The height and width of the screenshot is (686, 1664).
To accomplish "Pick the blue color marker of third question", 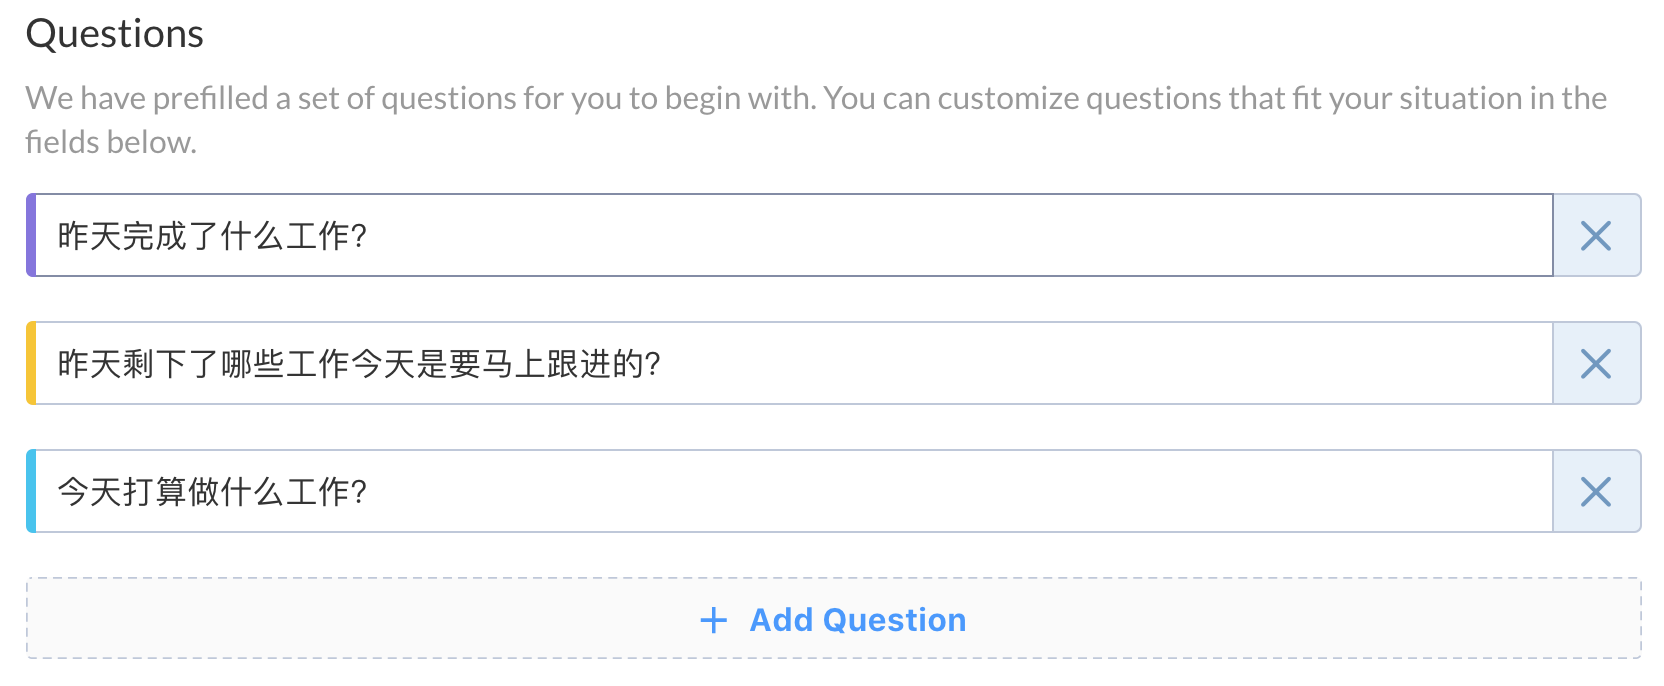I will [x=31, y=492].
